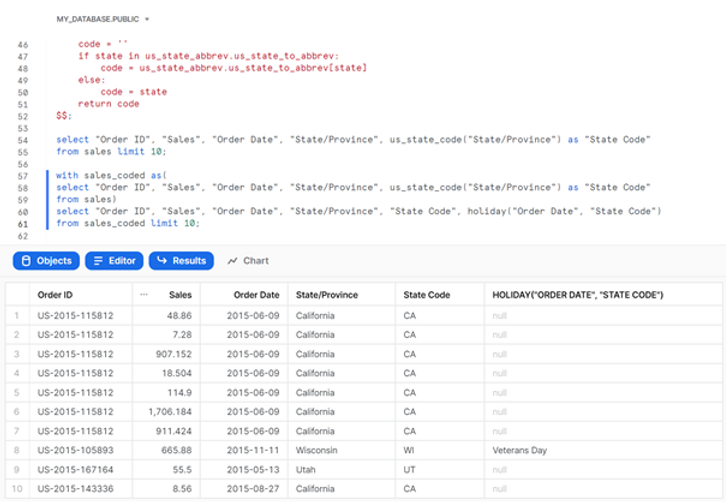Toggle the Results panel button

click(181, 261)
